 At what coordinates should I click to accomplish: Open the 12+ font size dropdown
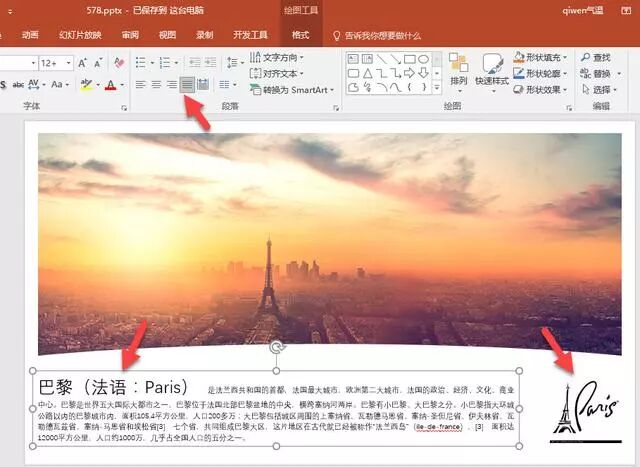pyautogui.click(x=69, y=63)
